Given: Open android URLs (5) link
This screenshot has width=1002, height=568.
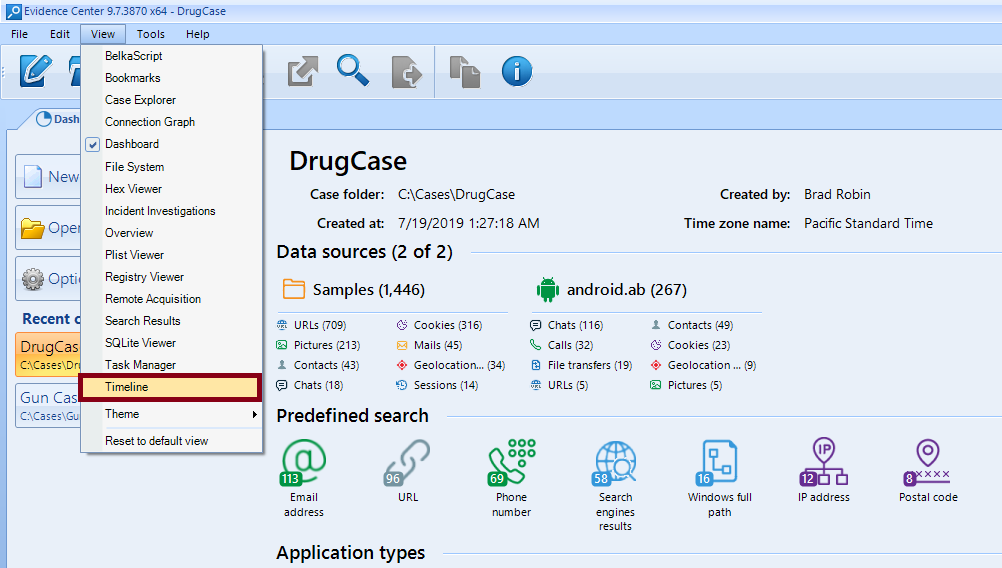Looking at the screenshot, I should [x=567, y=385].
